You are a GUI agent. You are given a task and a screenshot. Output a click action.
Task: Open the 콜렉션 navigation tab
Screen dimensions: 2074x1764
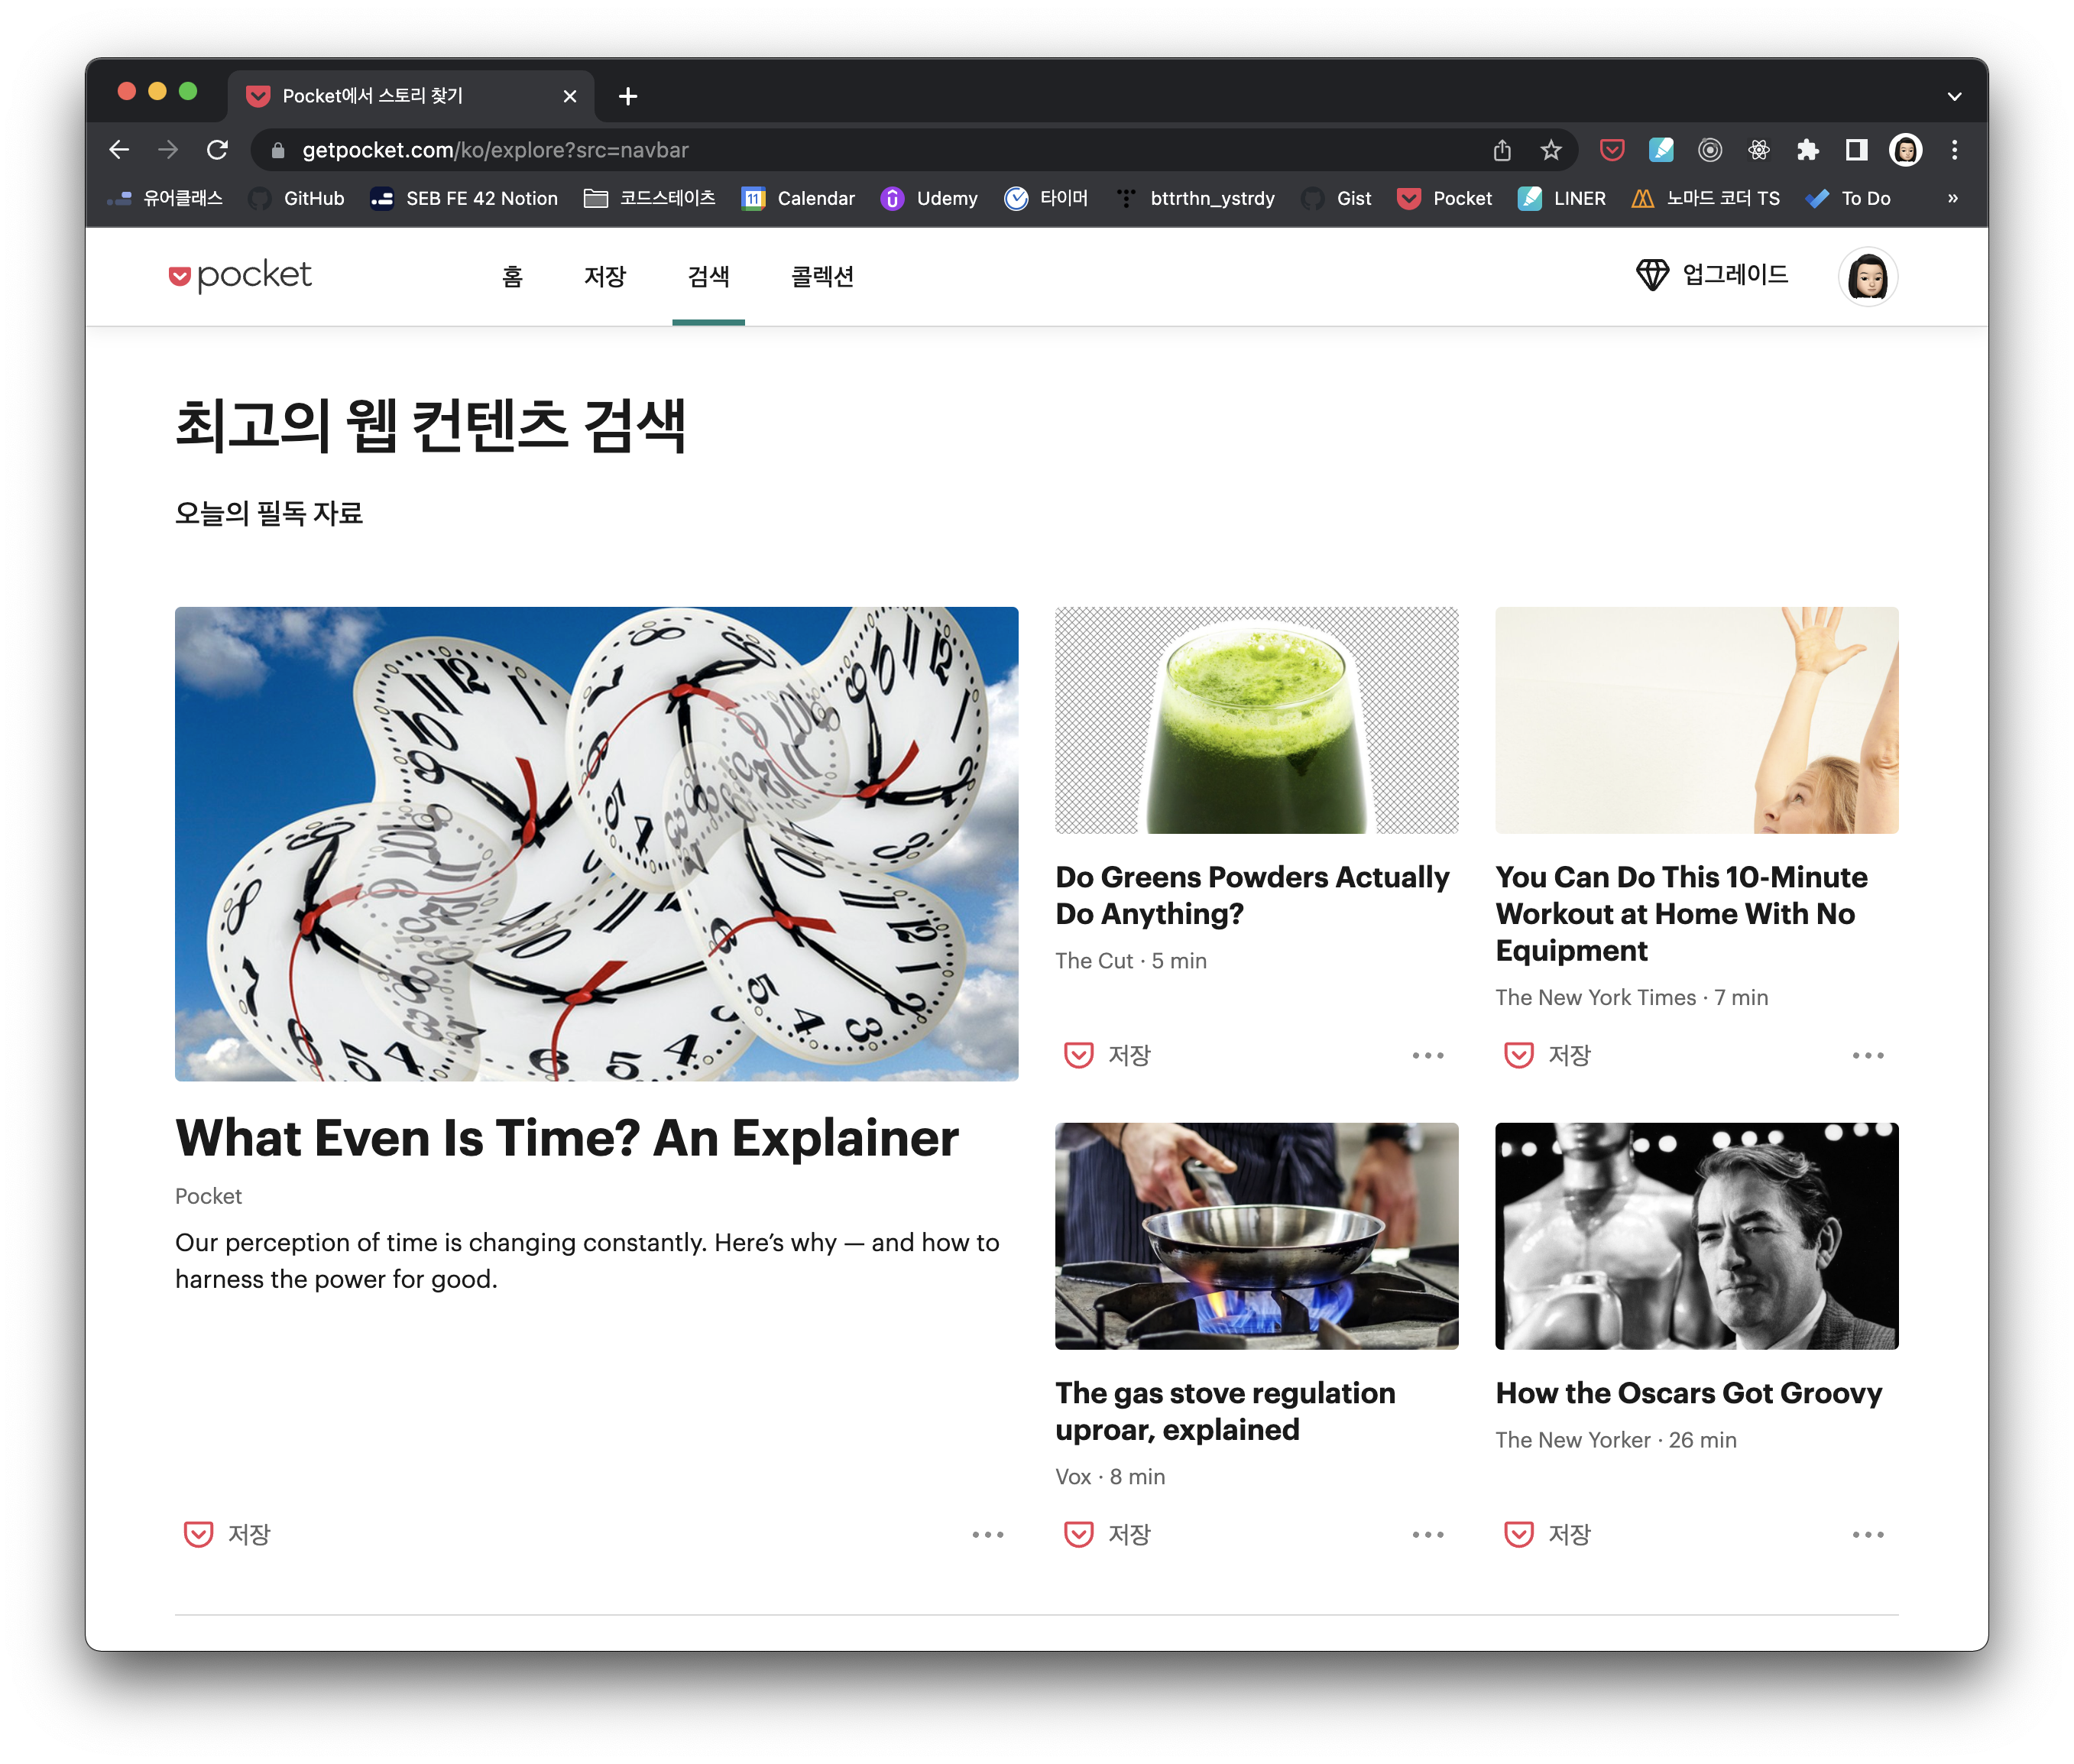(822, 276)
